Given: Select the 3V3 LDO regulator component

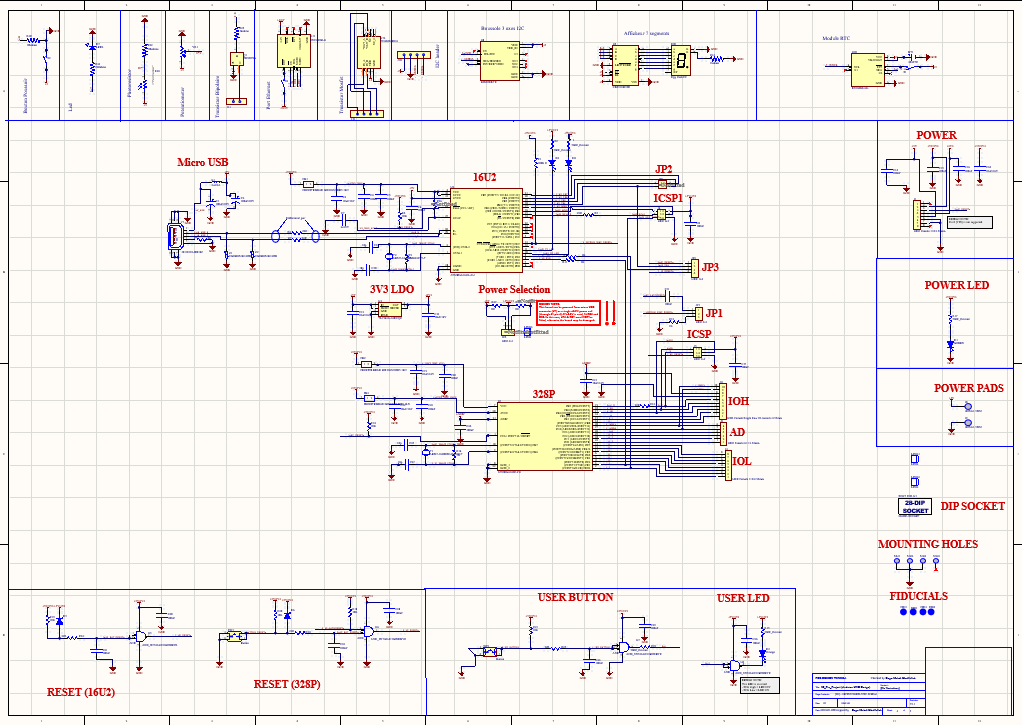Looking at the screenshot, I should coord(389,308).
